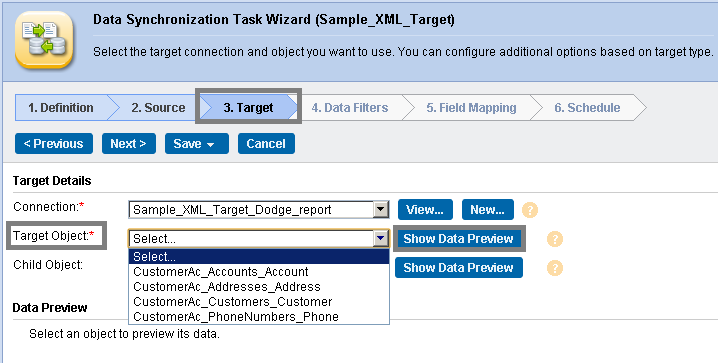Create a New connection
Screen dimensions: 718x363
[x=488, y=210]
